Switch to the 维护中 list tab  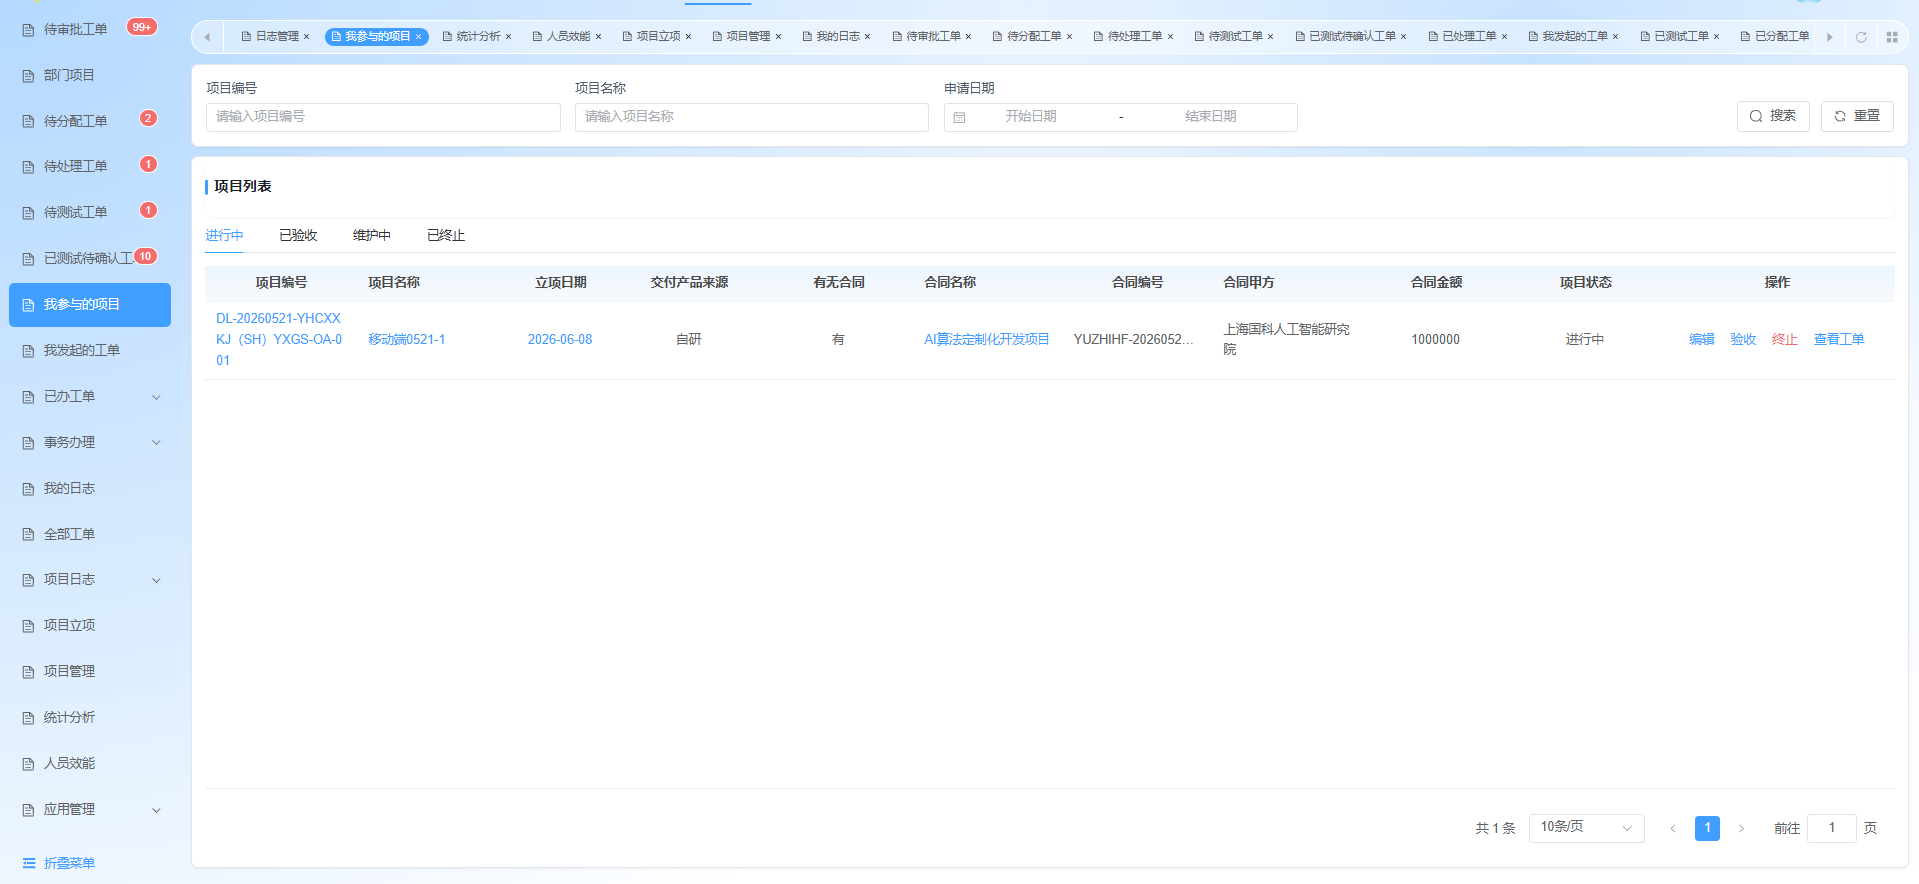coord(372,235)
